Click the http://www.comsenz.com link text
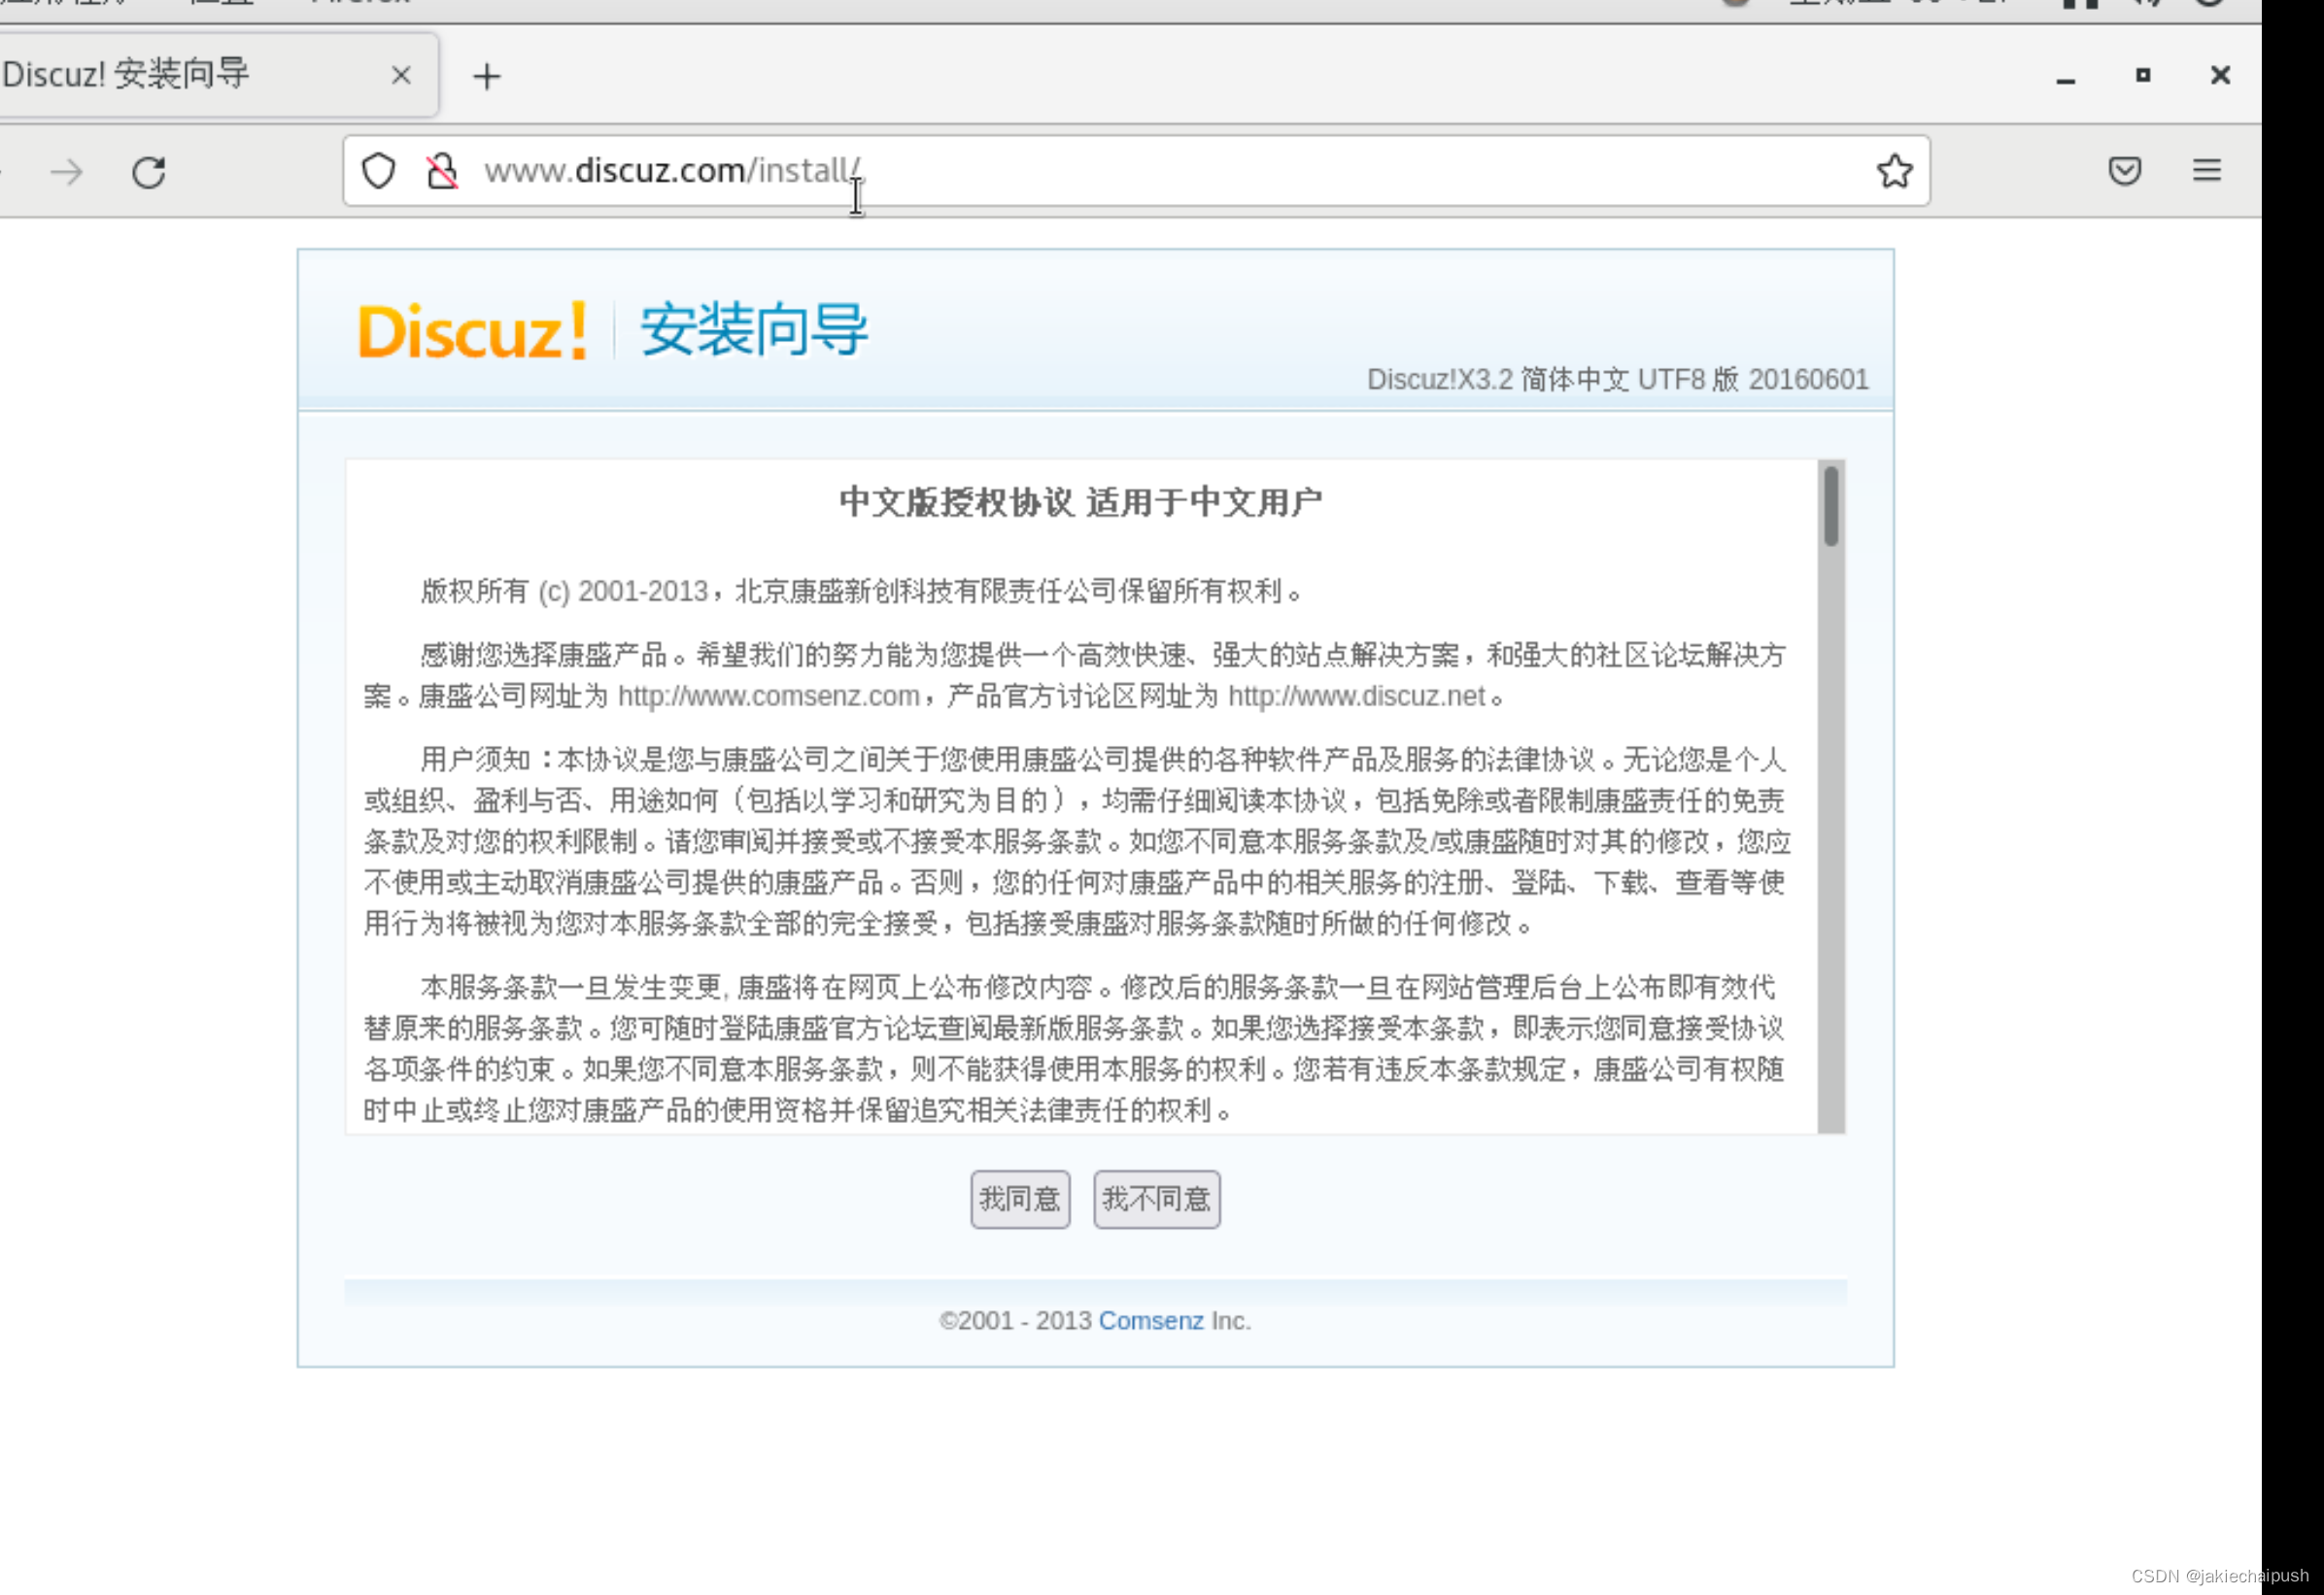The width and height of the screenshot is (2324, 1595). 768,696
